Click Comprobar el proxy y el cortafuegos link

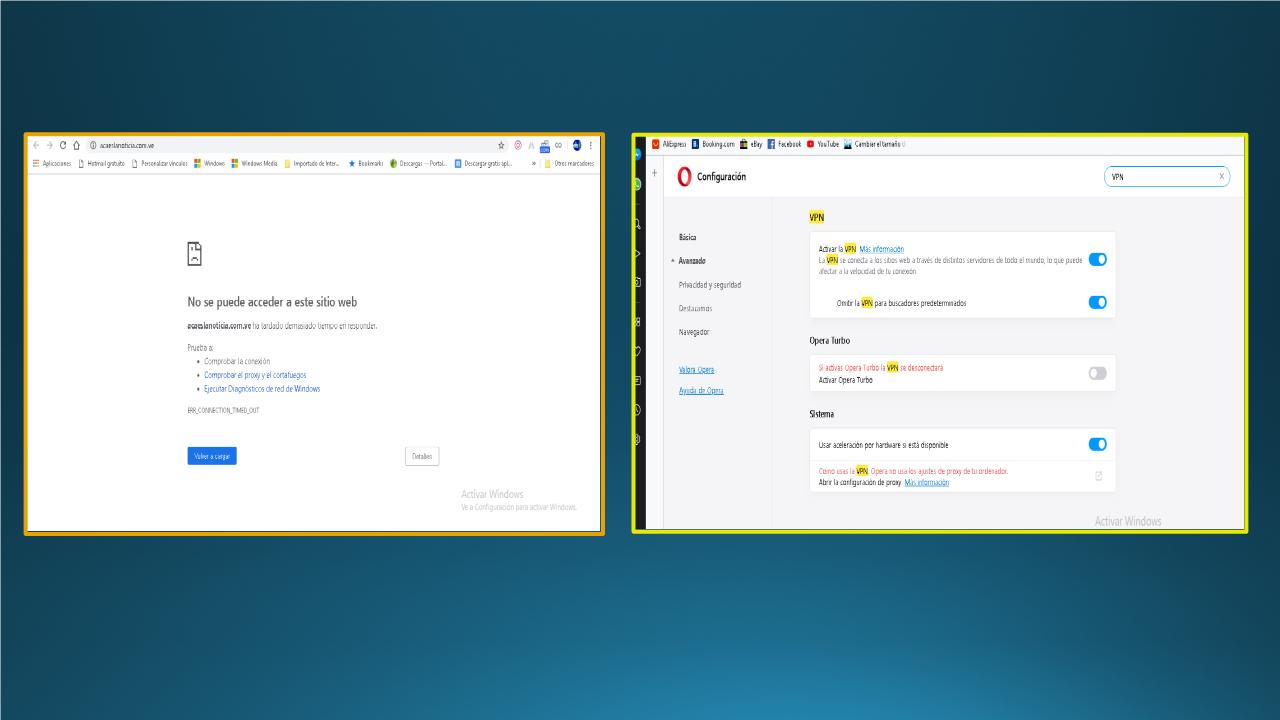click(x=255, y=375)
